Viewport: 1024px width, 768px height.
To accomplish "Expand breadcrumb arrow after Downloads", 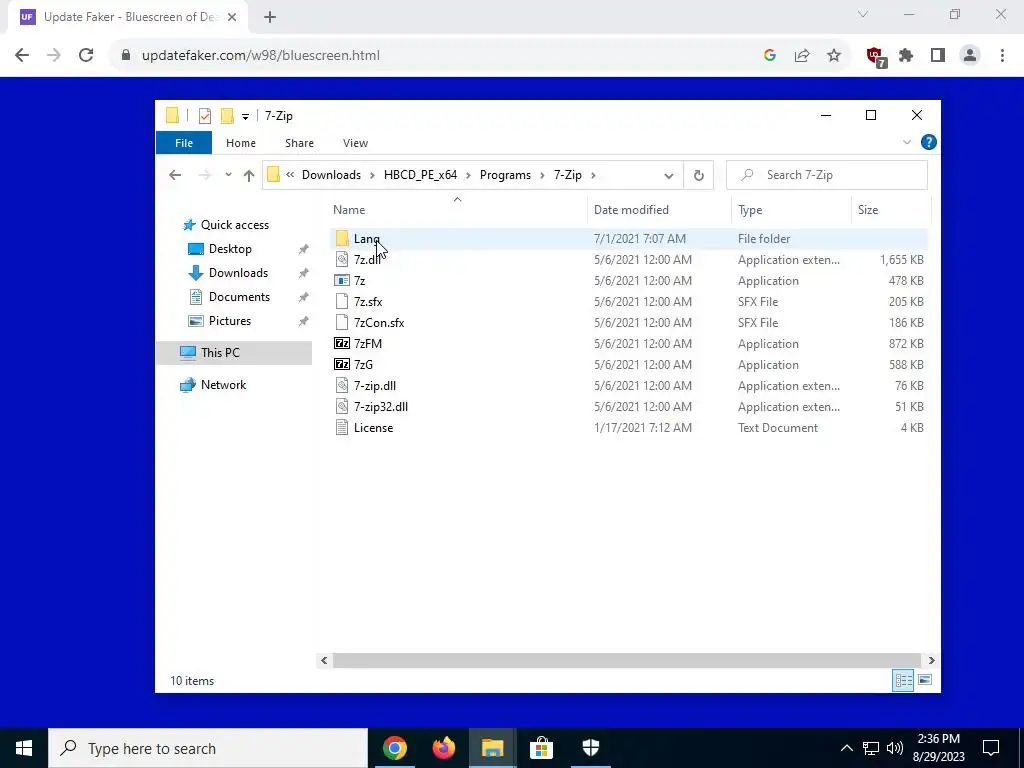I will click(x=372, y=175).
